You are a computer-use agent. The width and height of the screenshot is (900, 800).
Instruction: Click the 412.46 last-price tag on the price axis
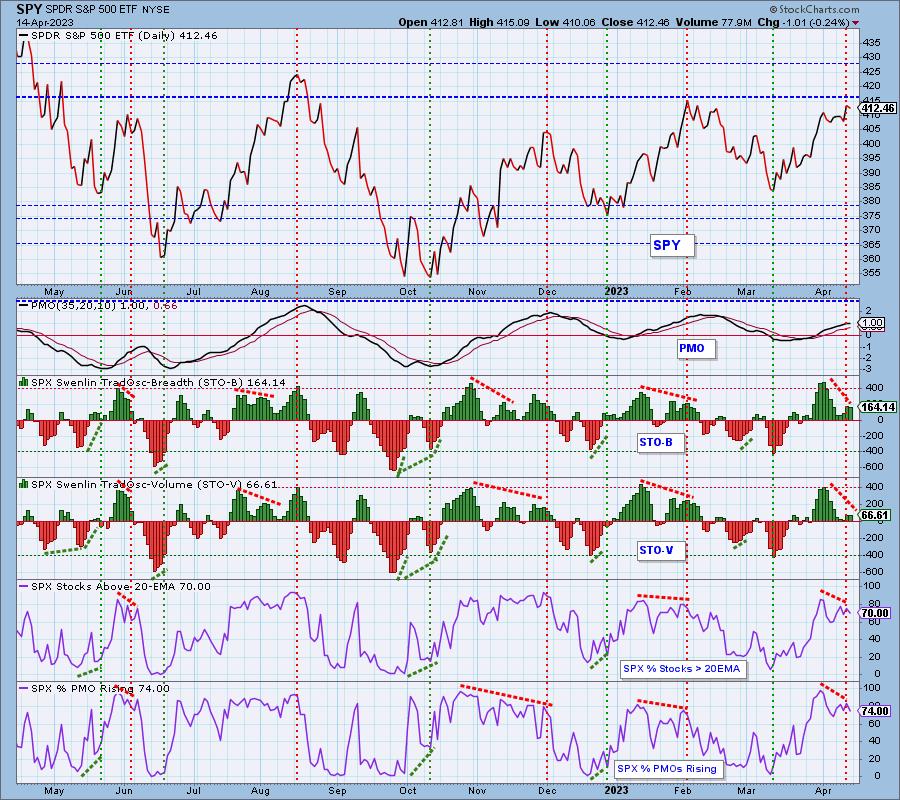(x=878, y=108)
